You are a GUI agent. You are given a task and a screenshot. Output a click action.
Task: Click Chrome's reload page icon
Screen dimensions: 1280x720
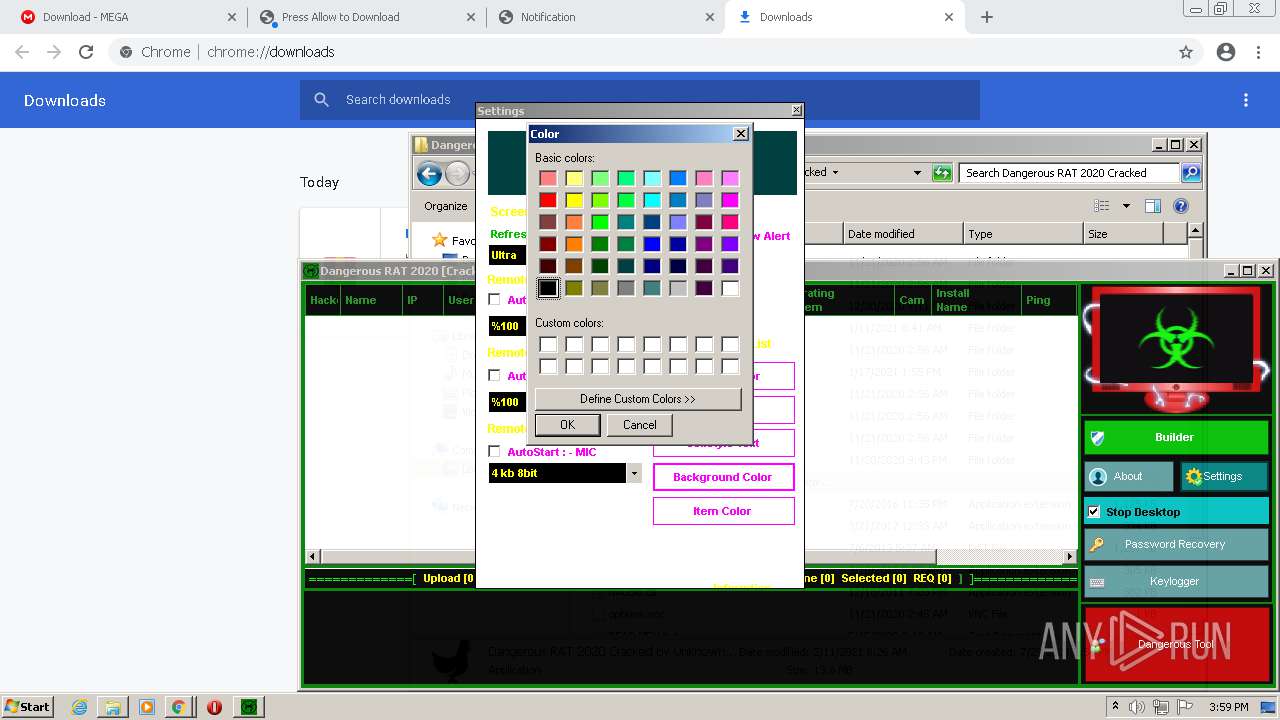(86, 52)
